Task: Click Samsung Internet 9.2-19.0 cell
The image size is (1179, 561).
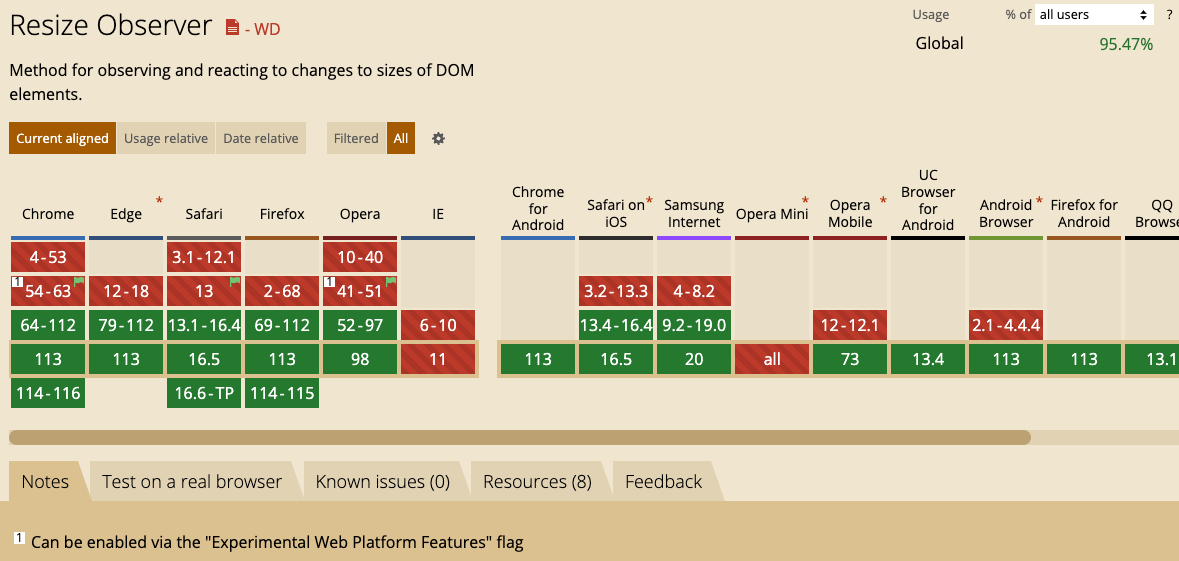Action: tap(694, 325)
